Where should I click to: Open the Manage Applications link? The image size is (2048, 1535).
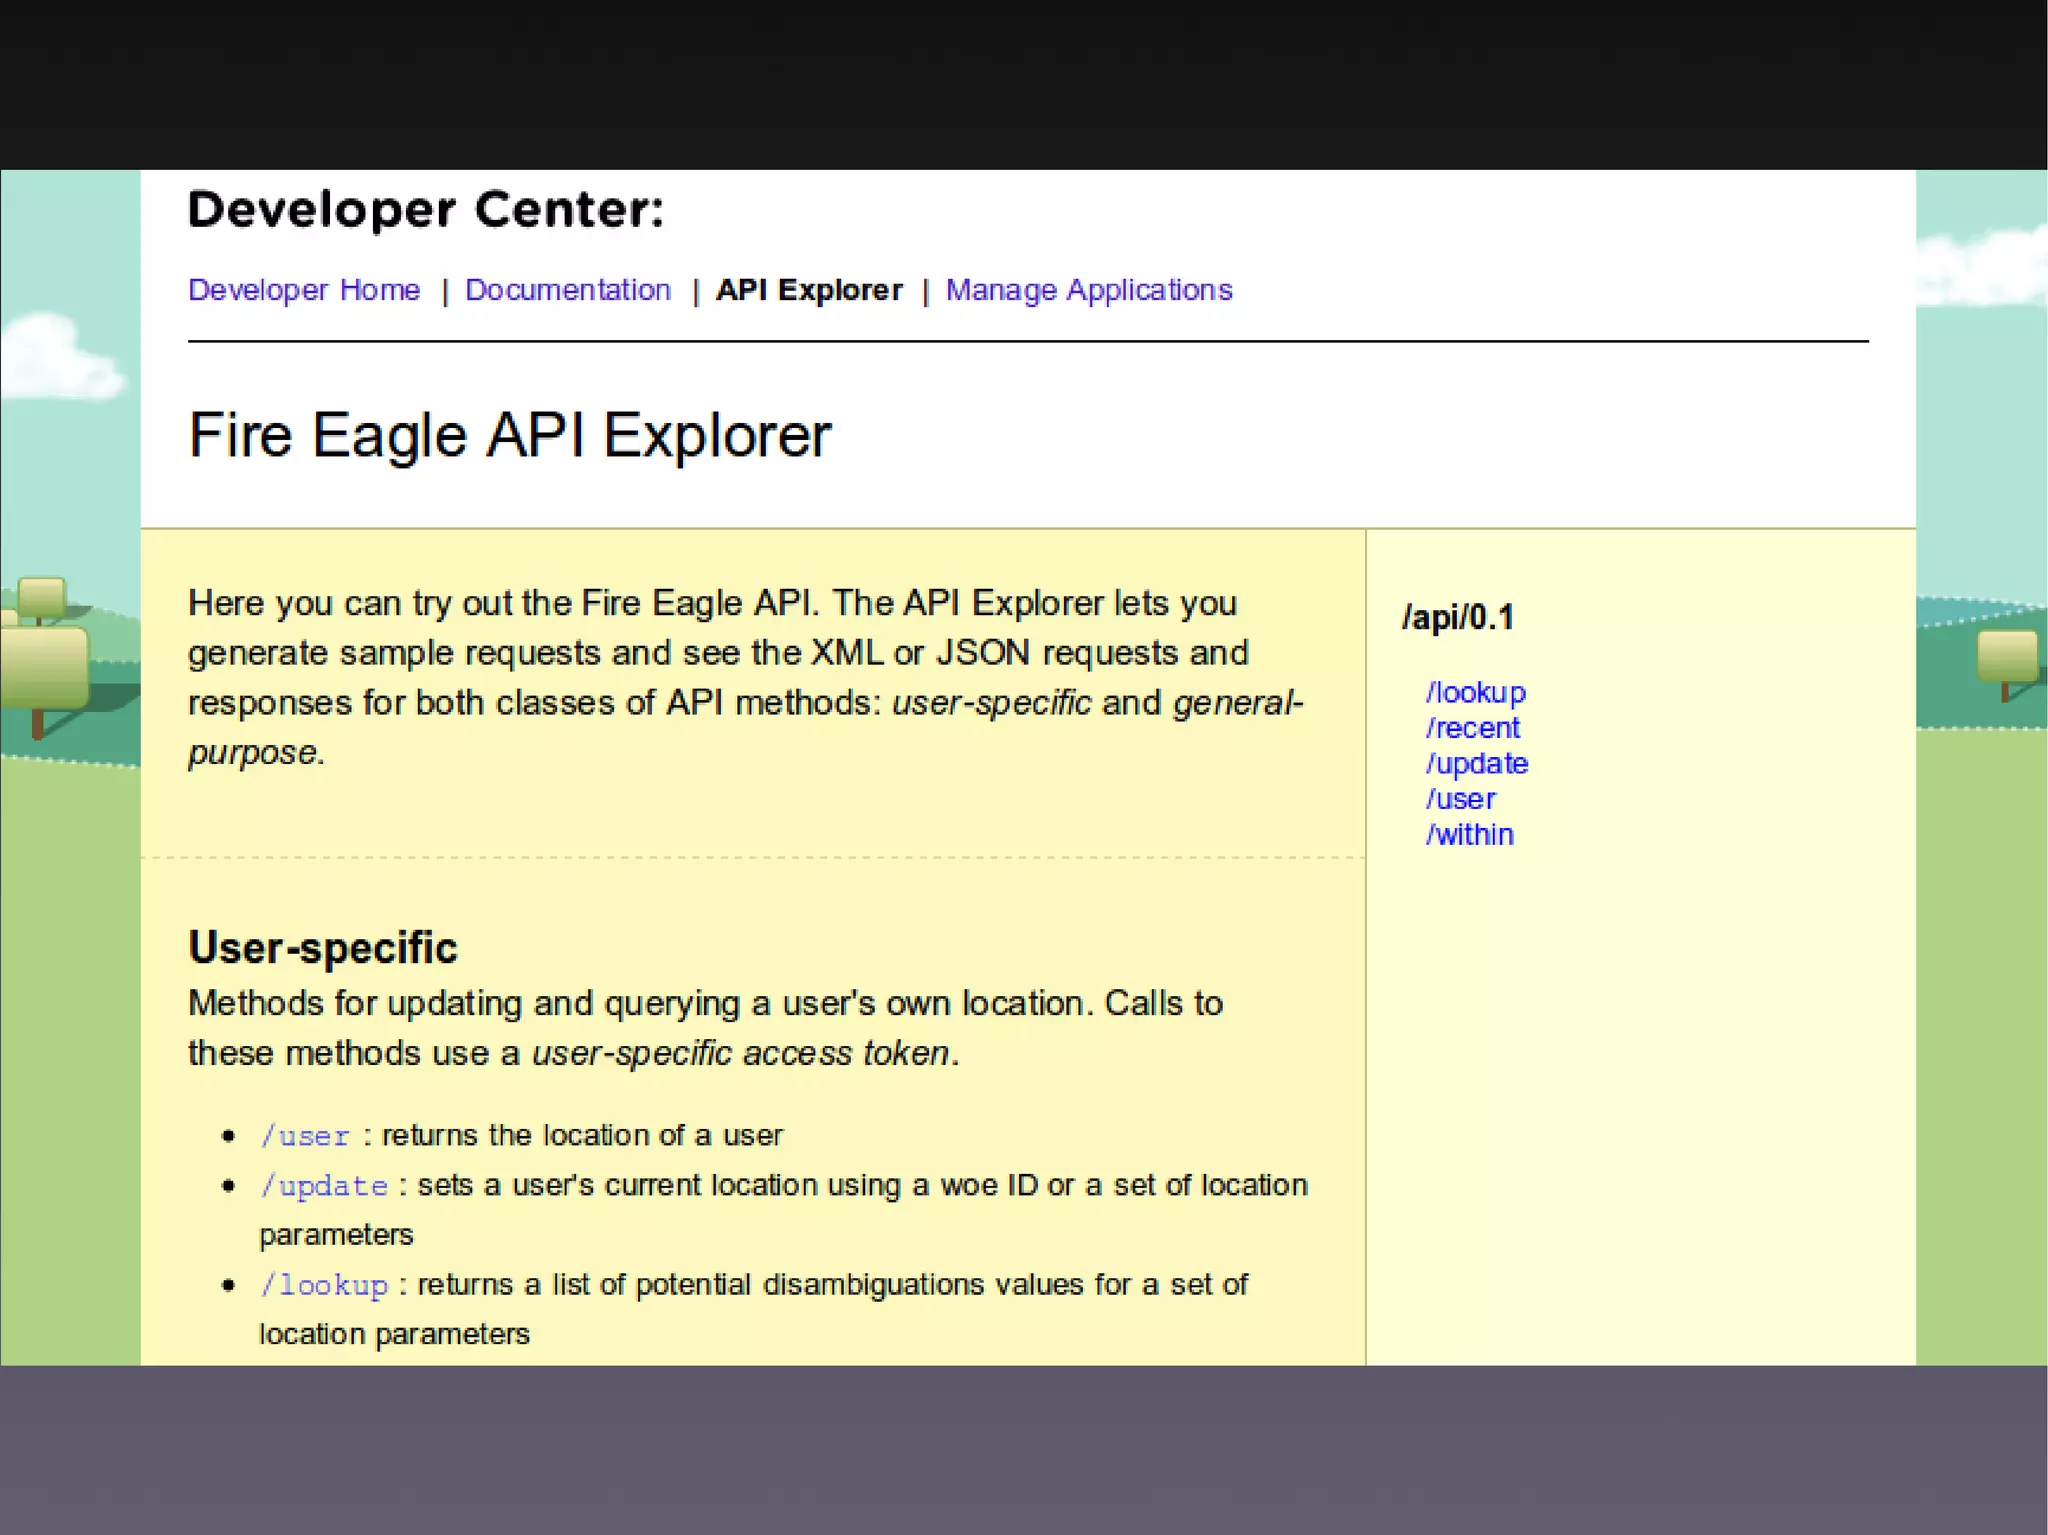1089,290
